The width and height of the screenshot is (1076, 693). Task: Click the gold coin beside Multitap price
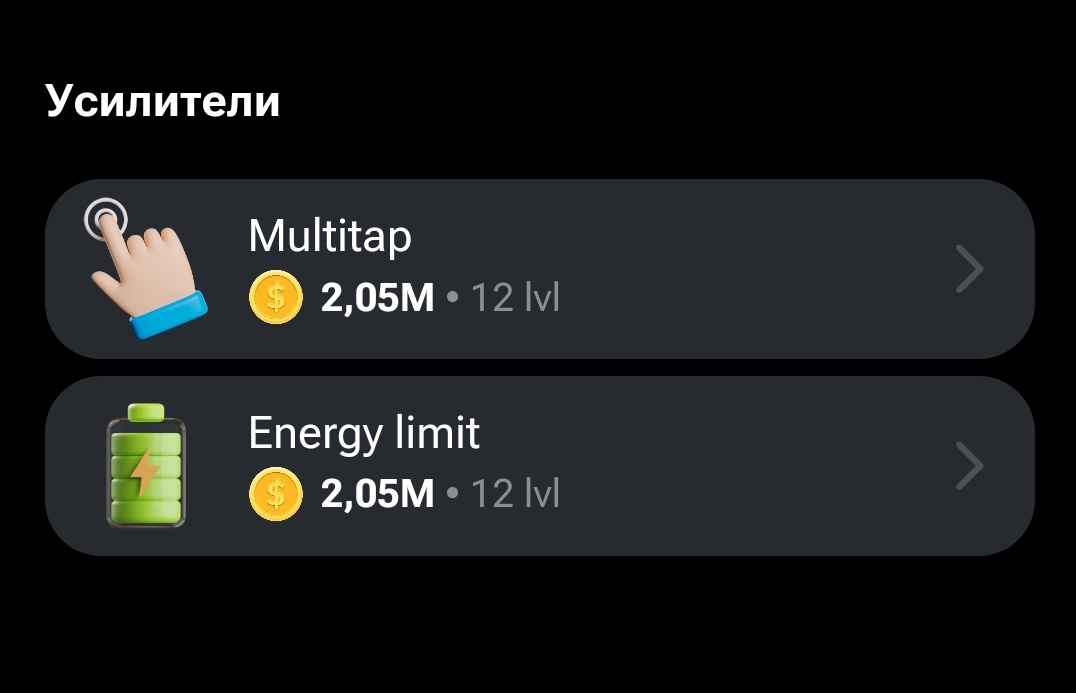(x=276, y=297)
